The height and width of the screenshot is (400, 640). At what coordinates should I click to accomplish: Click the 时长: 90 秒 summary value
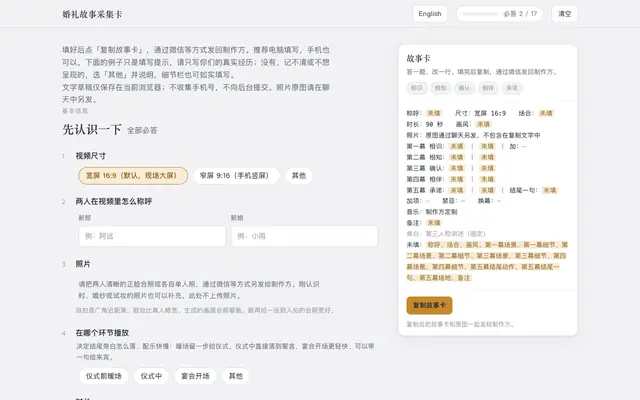424,124
